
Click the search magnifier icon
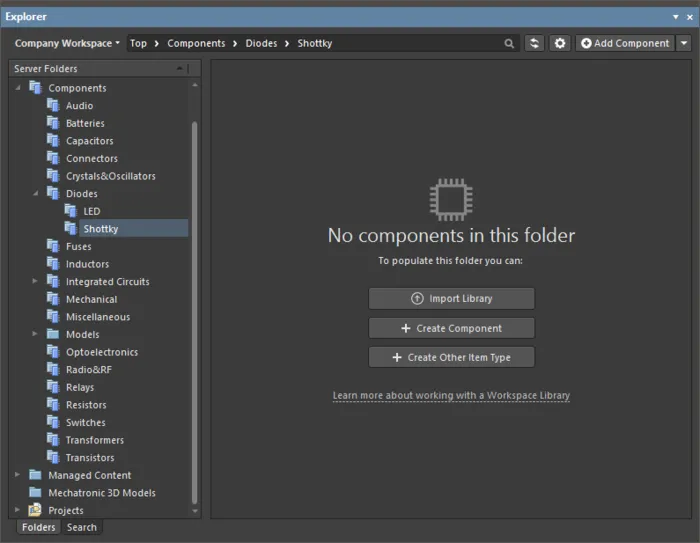click(509, 44)
